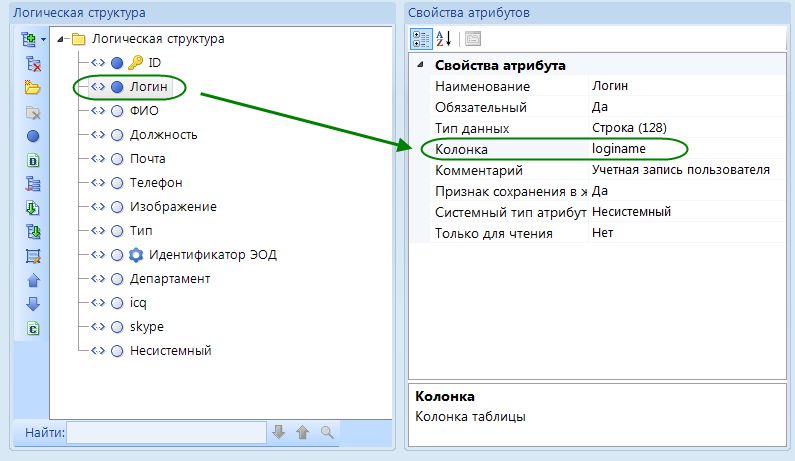
Task: Click the alphabetical A-Z sort icon
Action: tap(445, 39)
